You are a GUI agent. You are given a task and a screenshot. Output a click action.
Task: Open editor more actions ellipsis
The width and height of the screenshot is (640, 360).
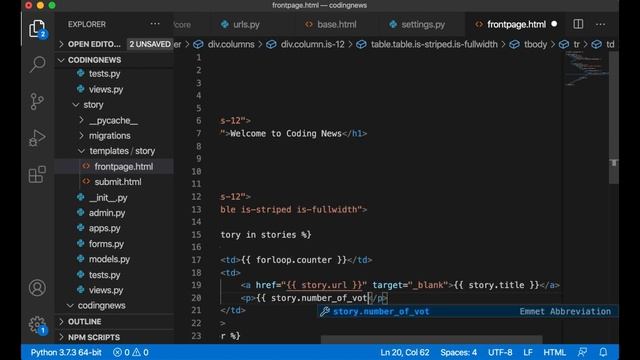(x=600, y=24)
